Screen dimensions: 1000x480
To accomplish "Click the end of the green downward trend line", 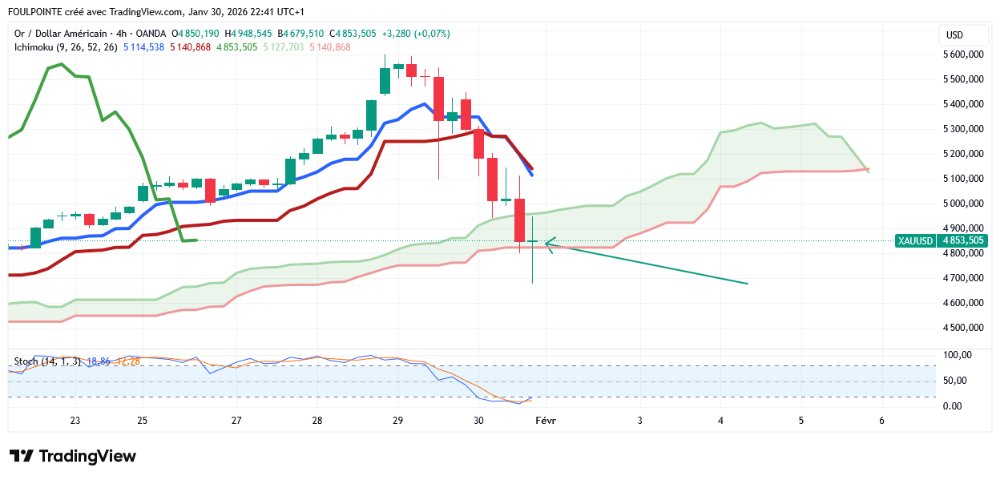I will pyautogui.click(x=748, y=284).
